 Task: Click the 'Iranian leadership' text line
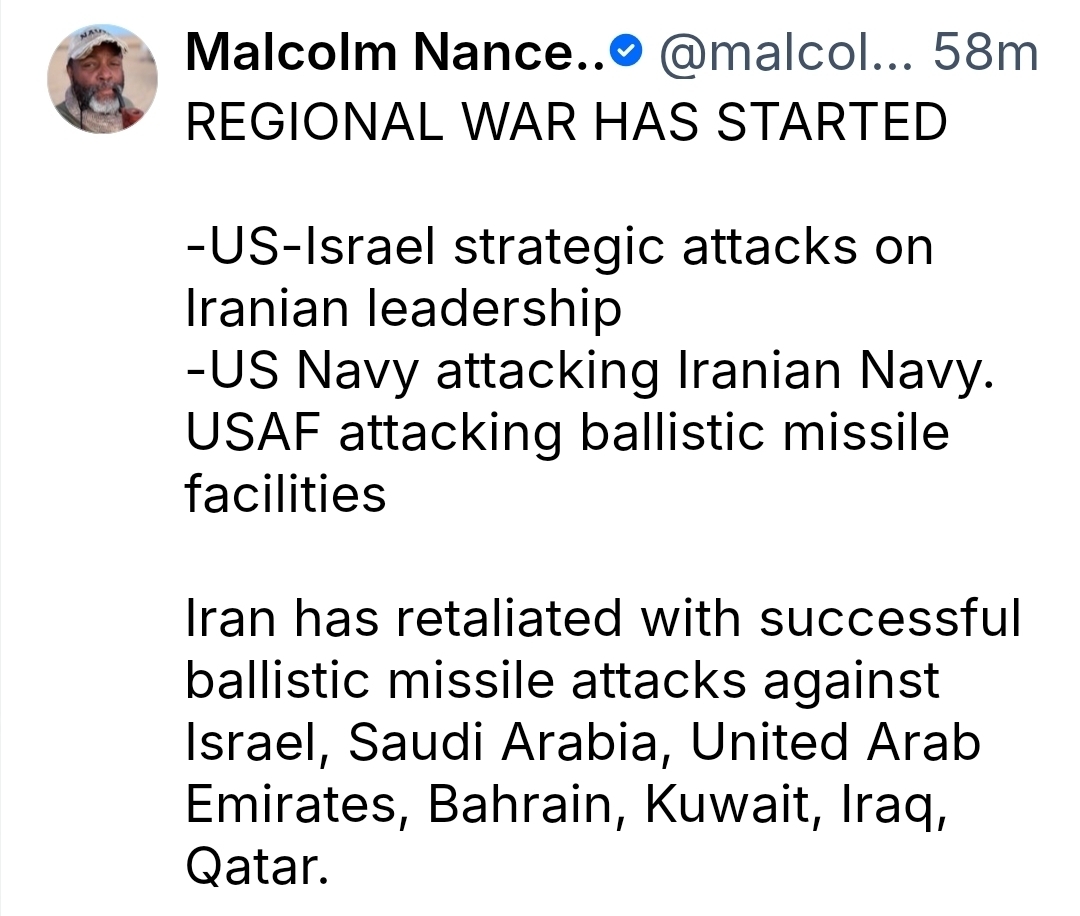(403, 309)
